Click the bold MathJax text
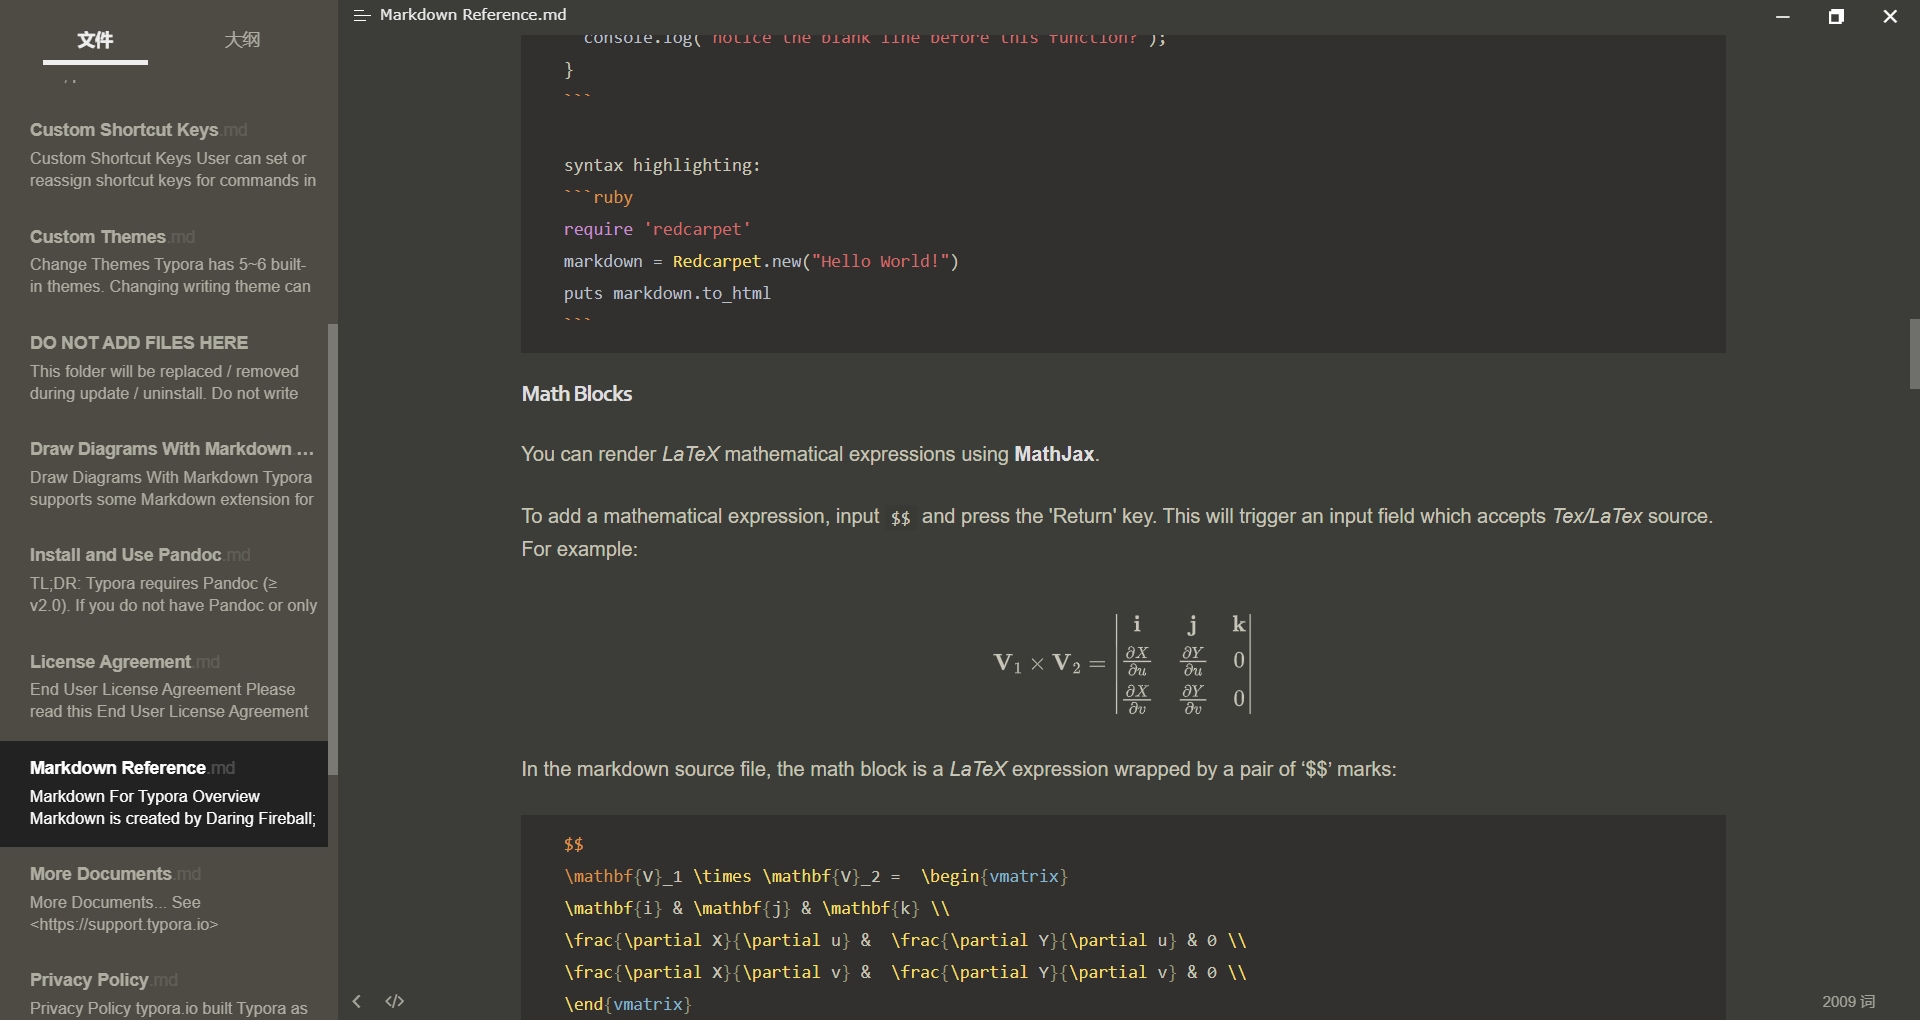The height and width of the screenshot is (1020, 1920). coord(1054,454)
